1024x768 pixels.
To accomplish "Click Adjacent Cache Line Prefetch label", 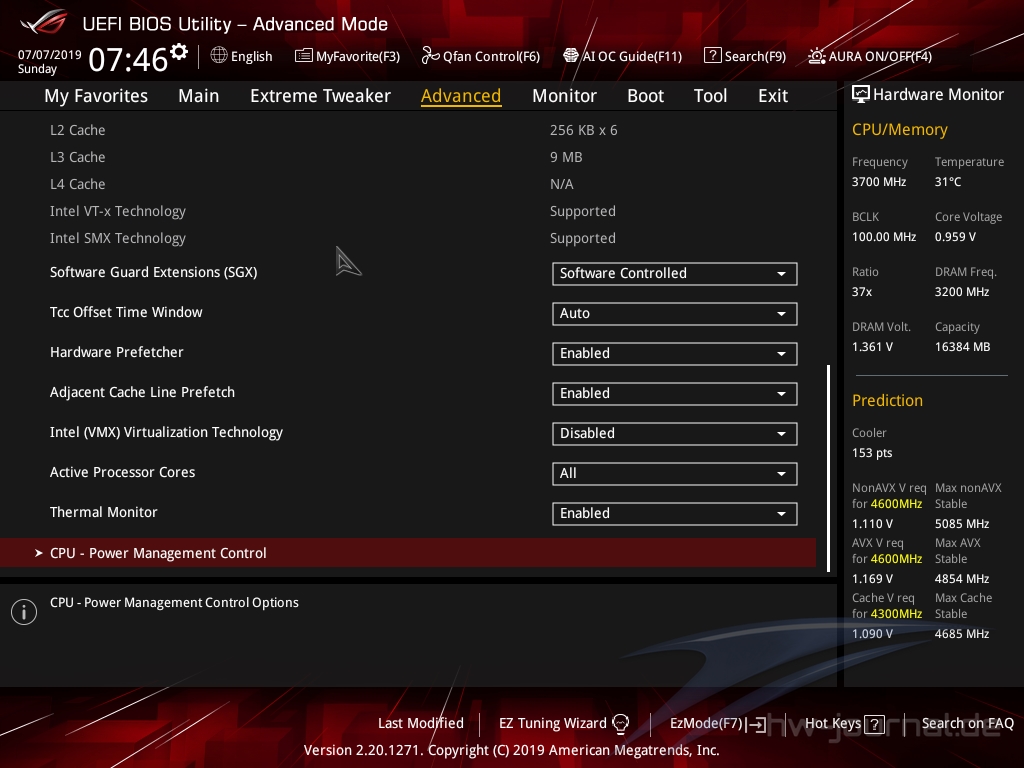I will [142, 392].
